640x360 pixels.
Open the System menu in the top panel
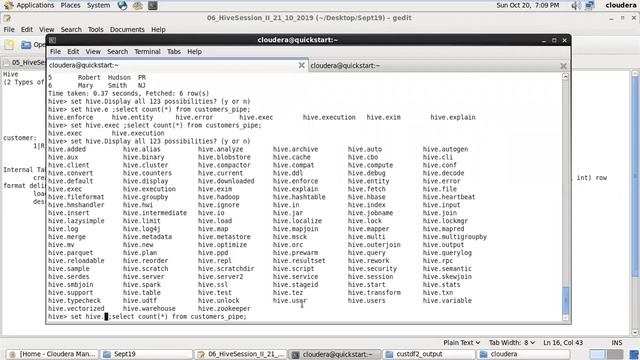click(x=98, y=5)
